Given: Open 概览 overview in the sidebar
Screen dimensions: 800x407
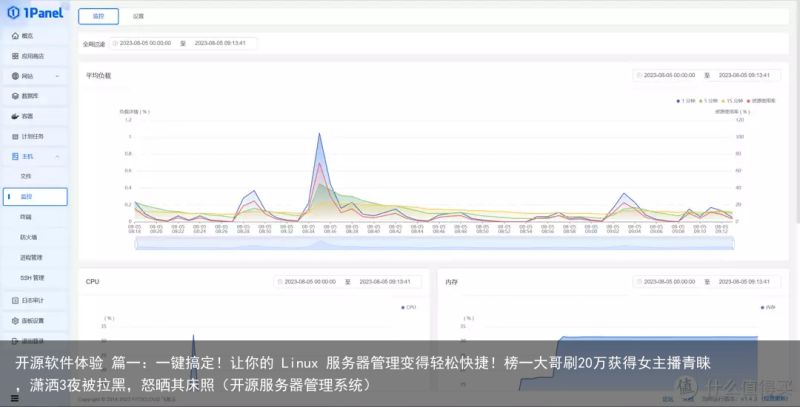Looking at the screenshot, I should click(x=35, y=36).
